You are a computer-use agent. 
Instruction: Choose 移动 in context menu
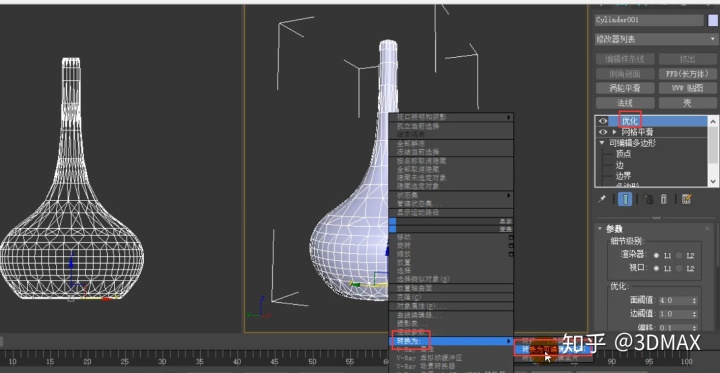click(x=404, y=237)
